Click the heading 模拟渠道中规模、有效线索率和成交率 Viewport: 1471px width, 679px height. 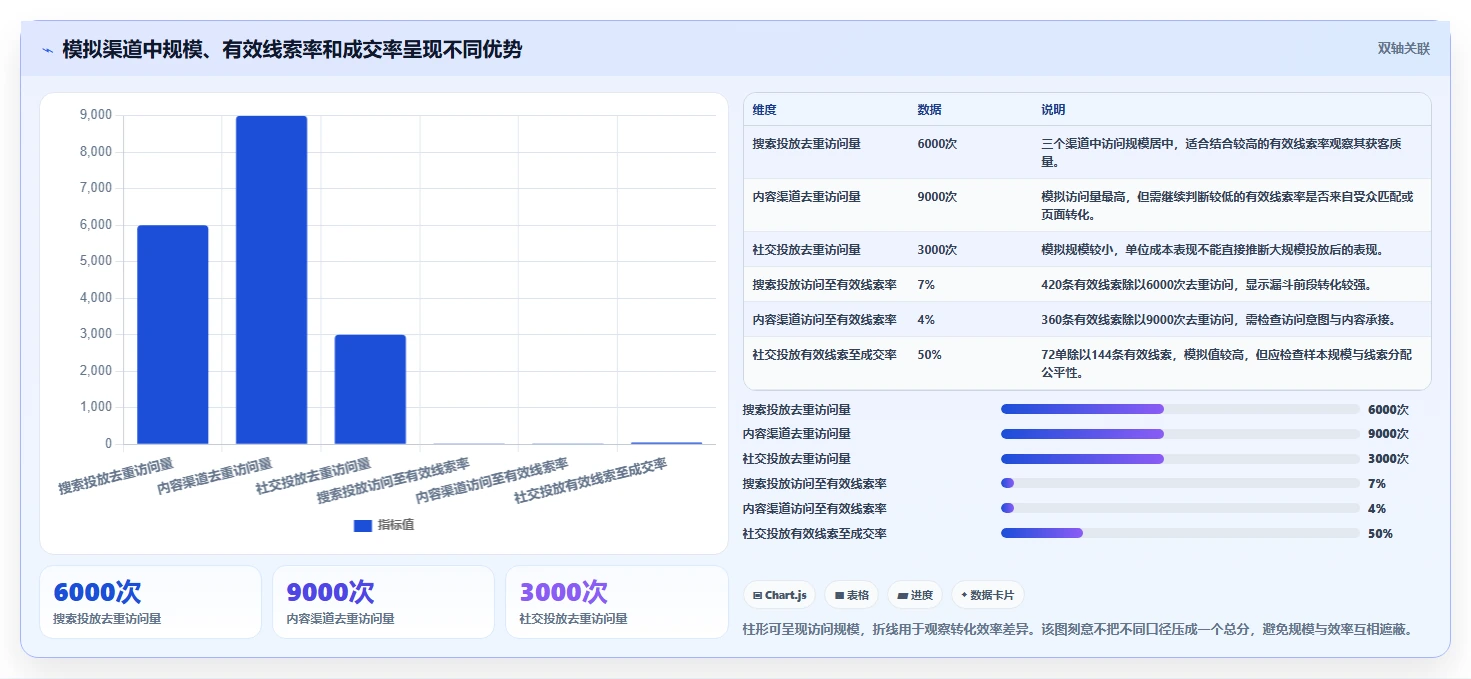click(292, 50)
